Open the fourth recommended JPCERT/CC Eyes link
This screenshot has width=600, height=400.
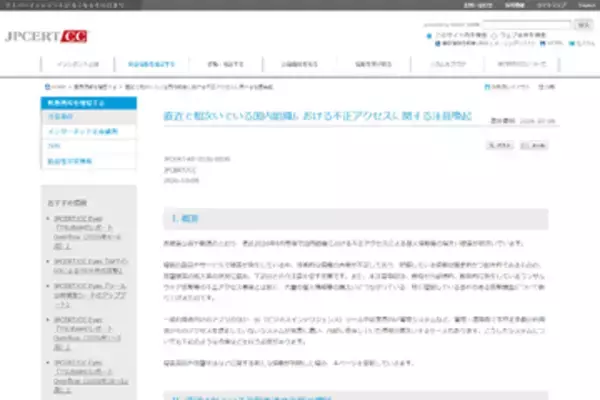tap(87, 333)
